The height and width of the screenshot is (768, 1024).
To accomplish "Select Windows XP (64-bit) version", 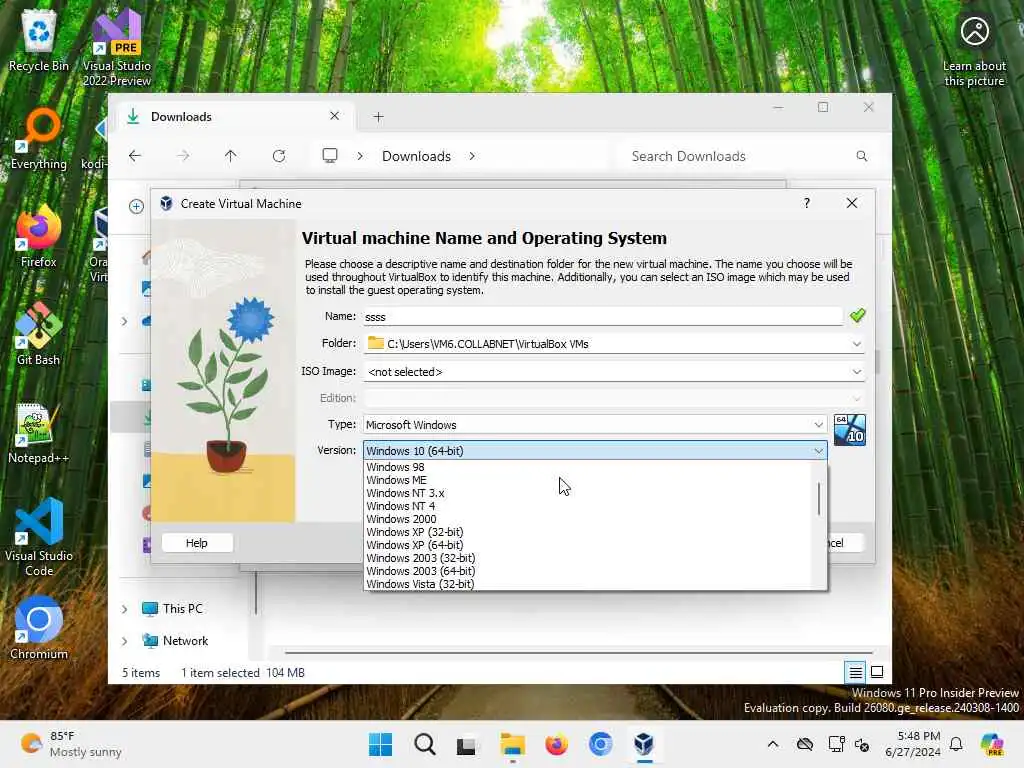I will [x=588, y=545].
